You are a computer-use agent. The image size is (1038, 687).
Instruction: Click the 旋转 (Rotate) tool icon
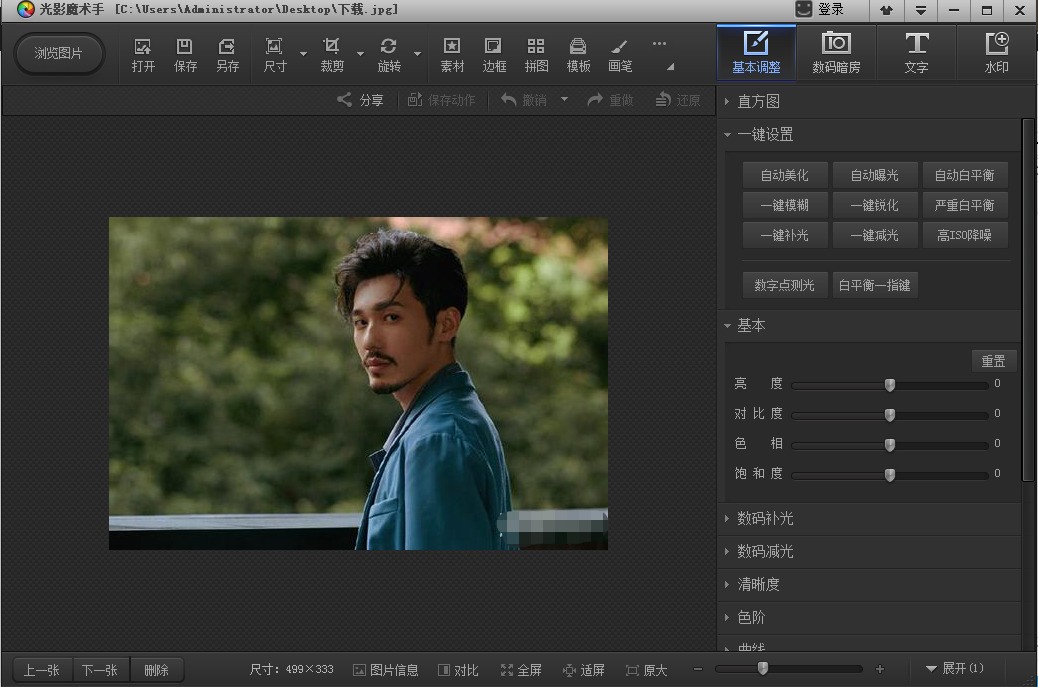pyautogui.click(x=389, y=54)
